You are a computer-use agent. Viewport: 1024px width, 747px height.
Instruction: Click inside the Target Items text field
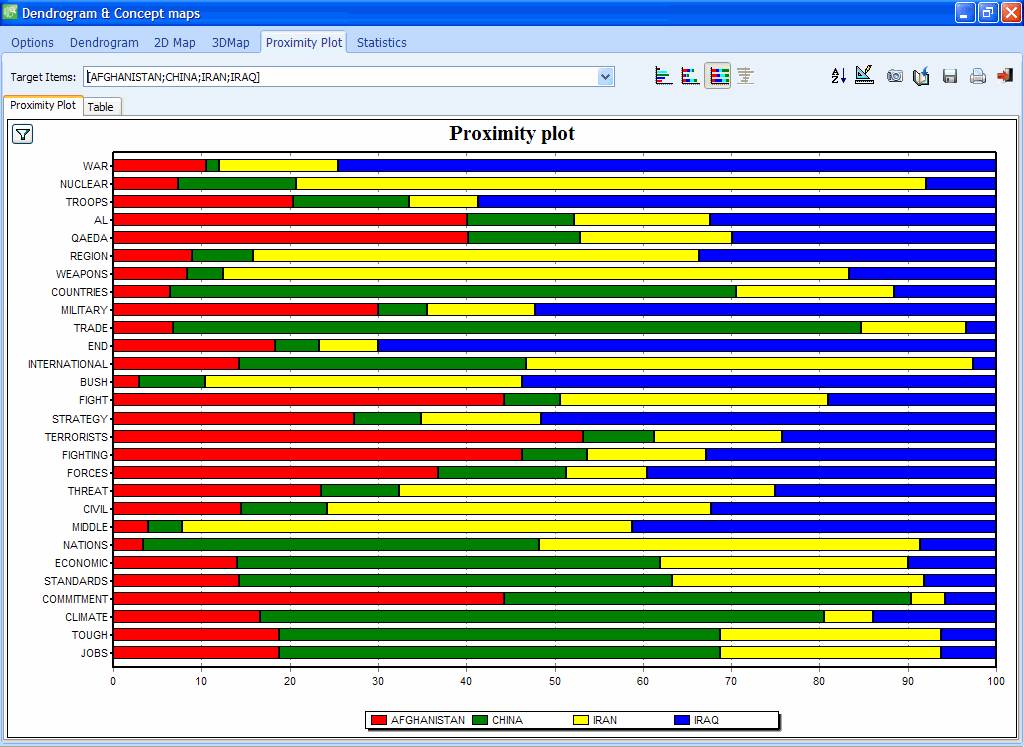coord(340,77)
